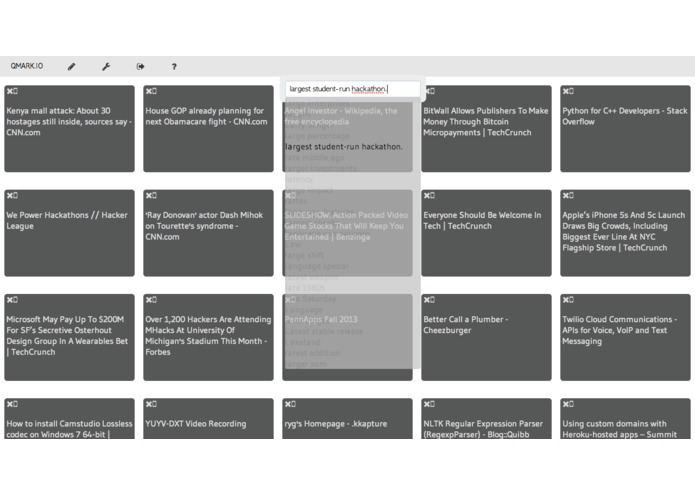
Task: Pick the 'latency' suggestion in dropdown
Action: pyautogui.click(x=299, y=179)
